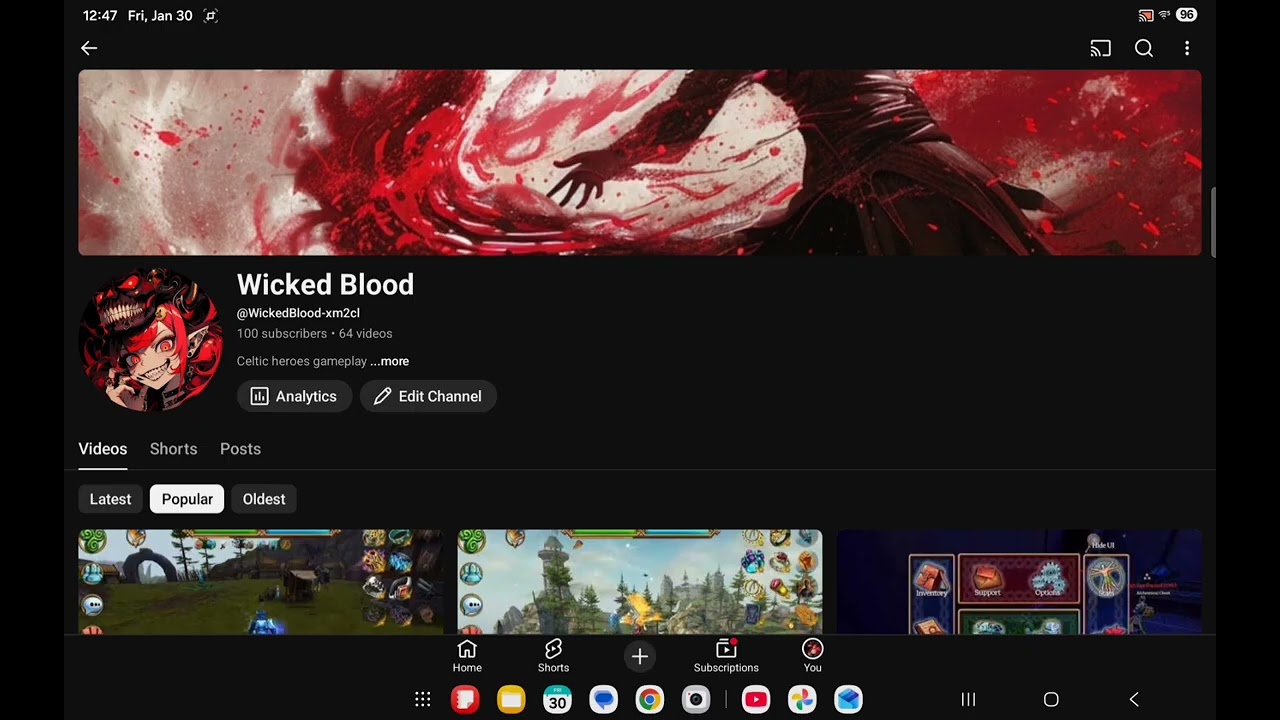1280x720 pixels.
Task: Tap the Wicked Blood channel title
Action: point(325,285)
